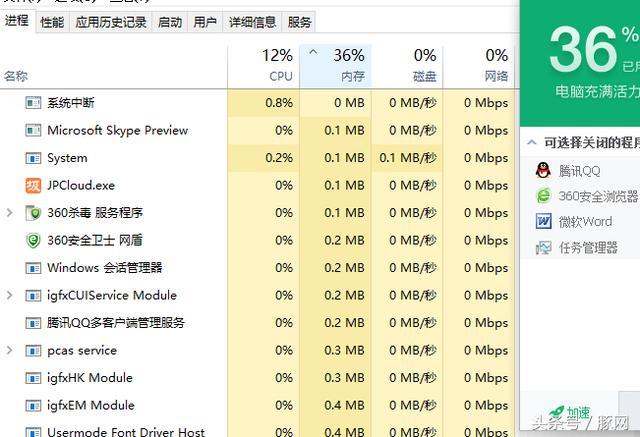The width and height of the screenshot is (640, 437).
Task: Expand the pcas service process group
Action: click(9, 350)
